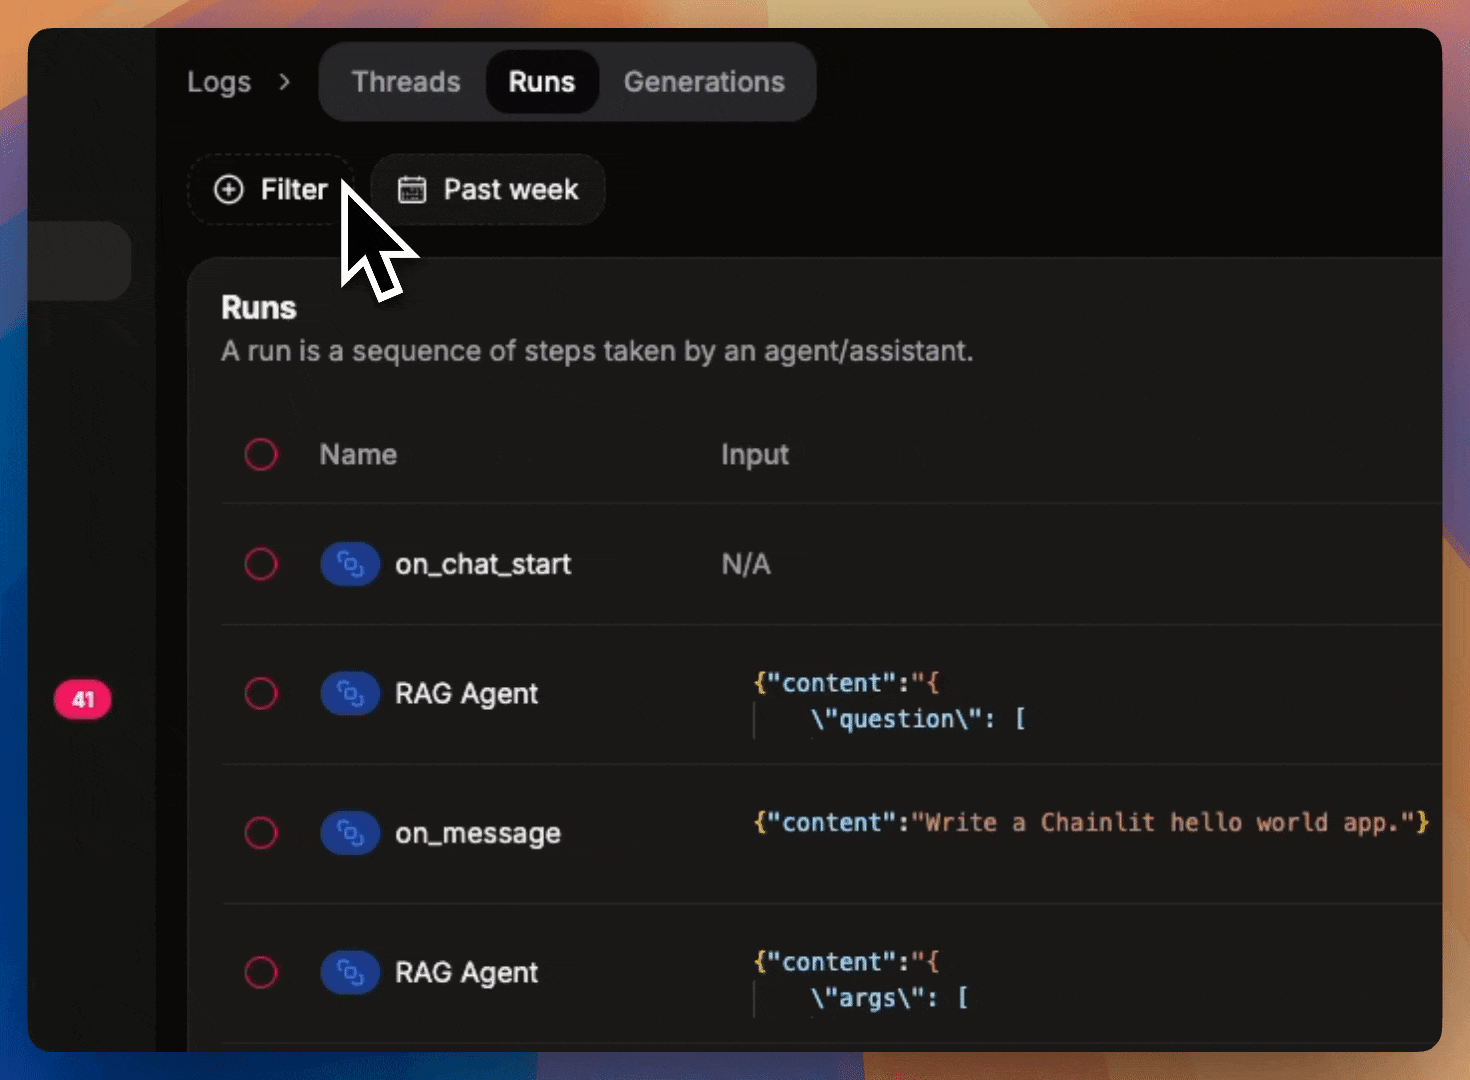This screenshot has height=1080, width=1470.
Task: Open the Past week date range picker
Action: 487,189
